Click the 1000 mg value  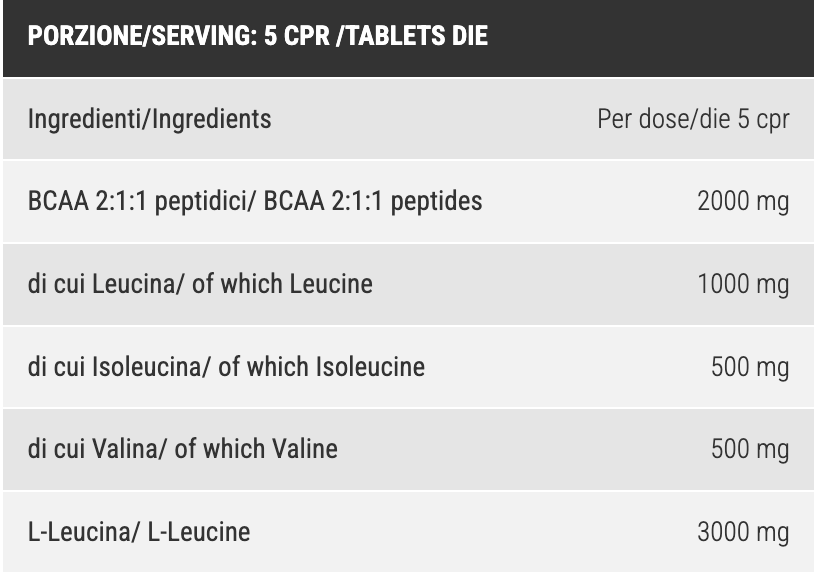pyautogui.click(x=743, y=284)
